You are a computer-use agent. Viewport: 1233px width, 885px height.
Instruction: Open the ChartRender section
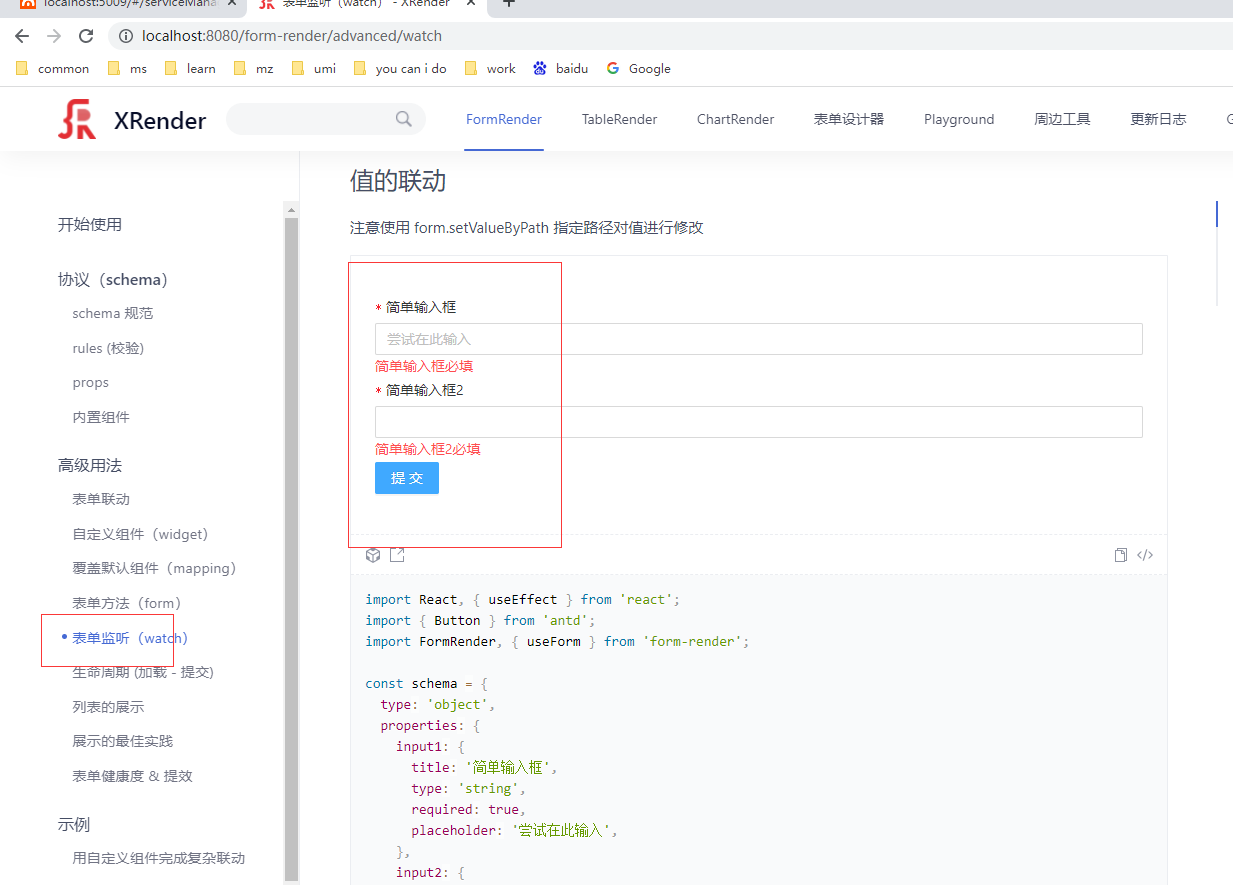click(735, 119)
